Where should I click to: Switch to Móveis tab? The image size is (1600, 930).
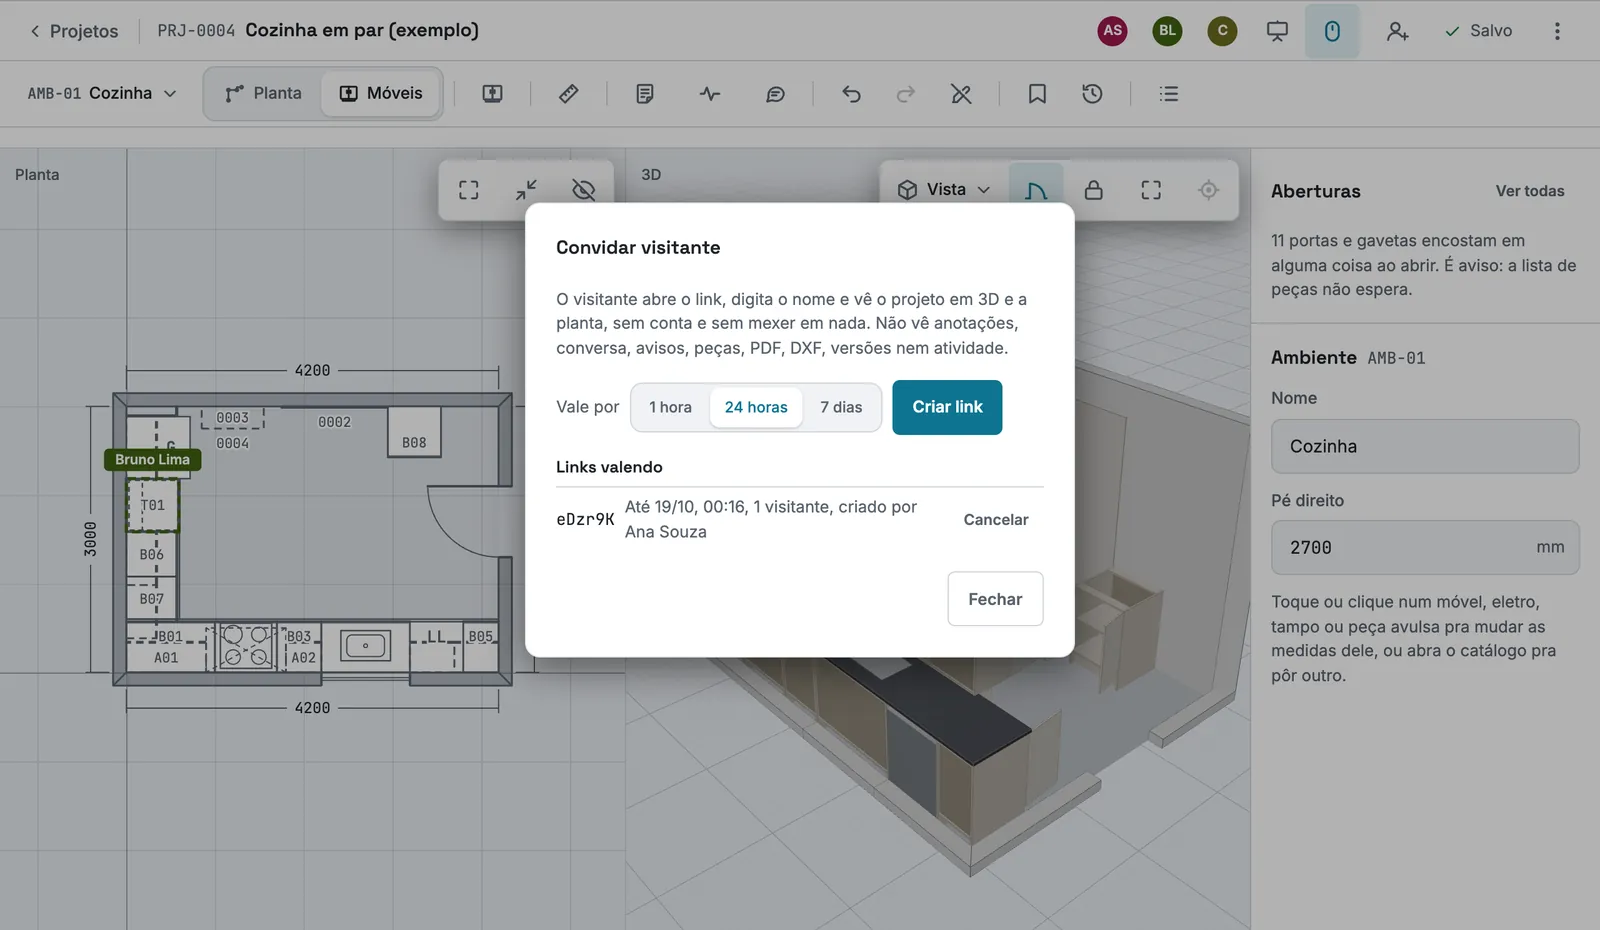381,93
